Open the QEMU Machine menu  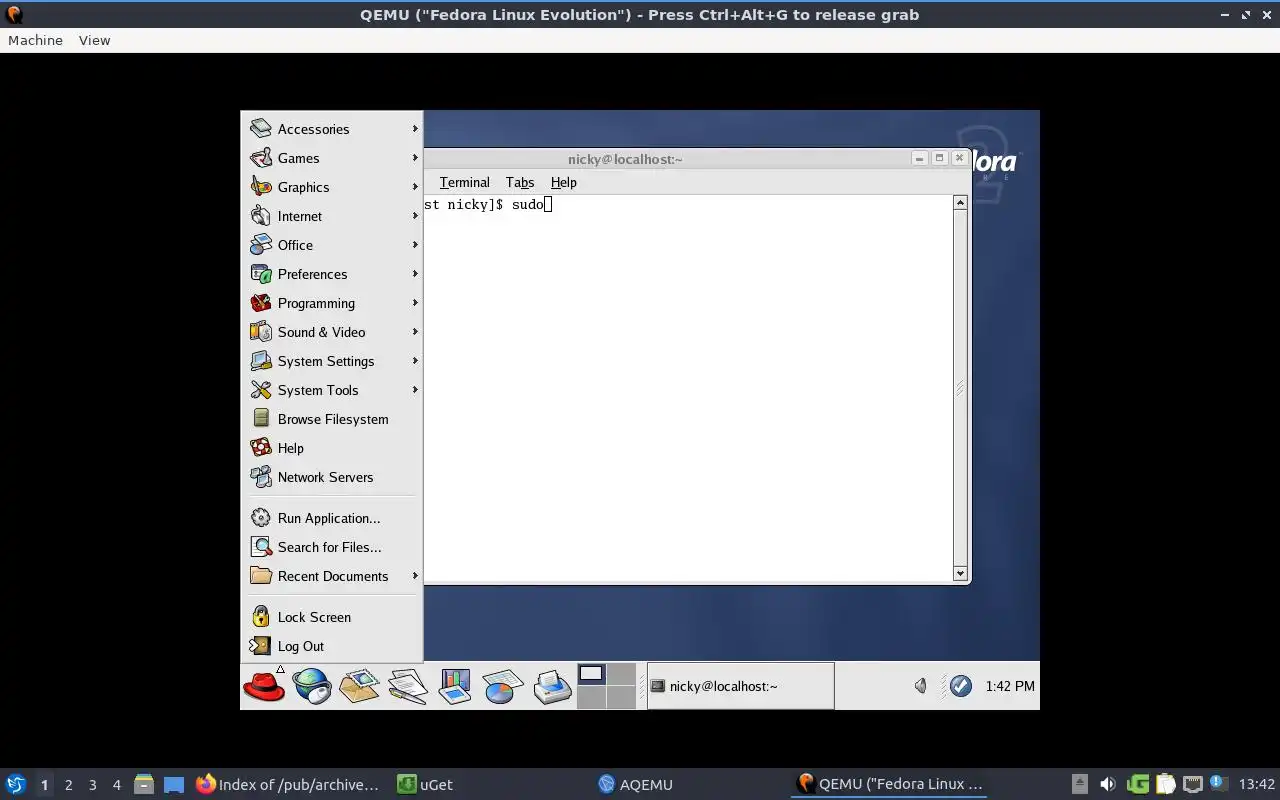(35, 40)
